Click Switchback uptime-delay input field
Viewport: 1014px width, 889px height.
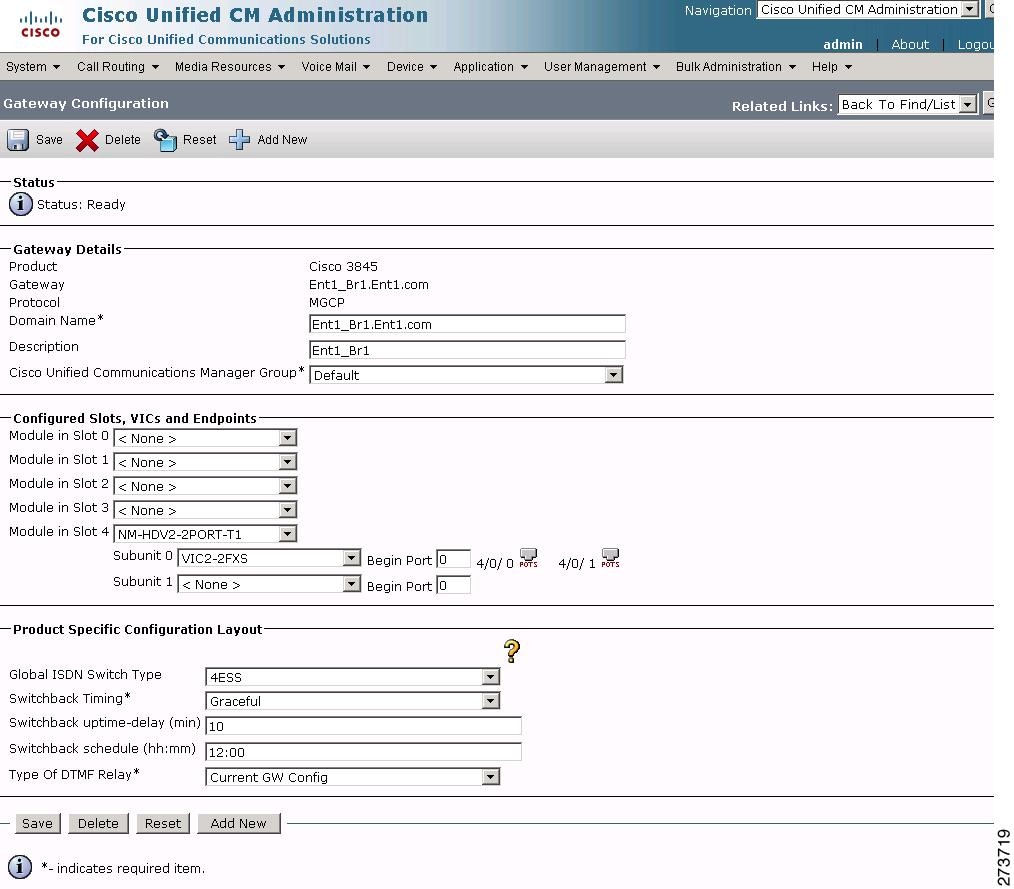click(363, 726)
